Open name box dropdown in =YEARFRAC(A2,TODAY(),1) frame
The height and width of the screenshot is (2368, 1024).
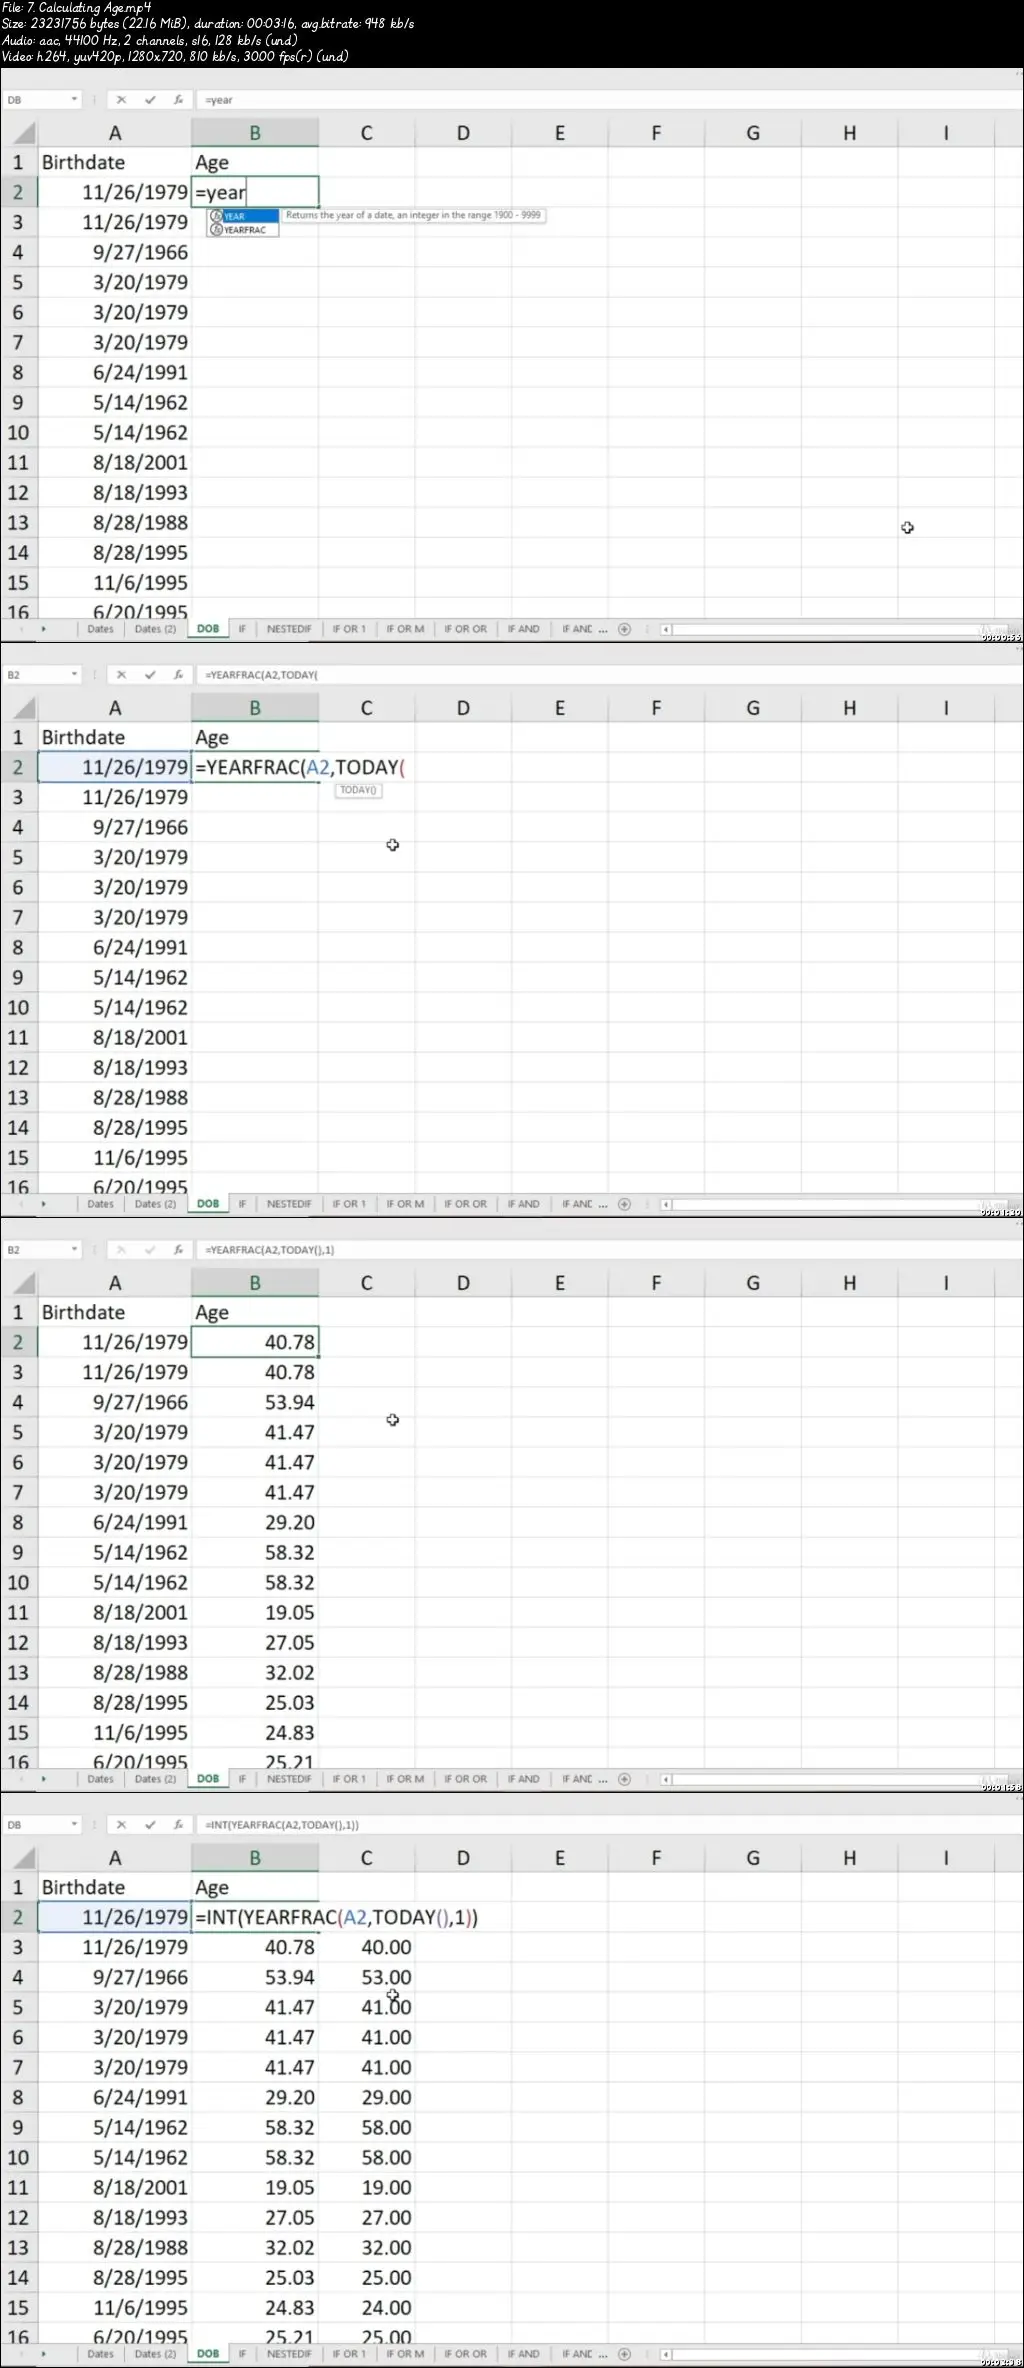[74, 1250]
